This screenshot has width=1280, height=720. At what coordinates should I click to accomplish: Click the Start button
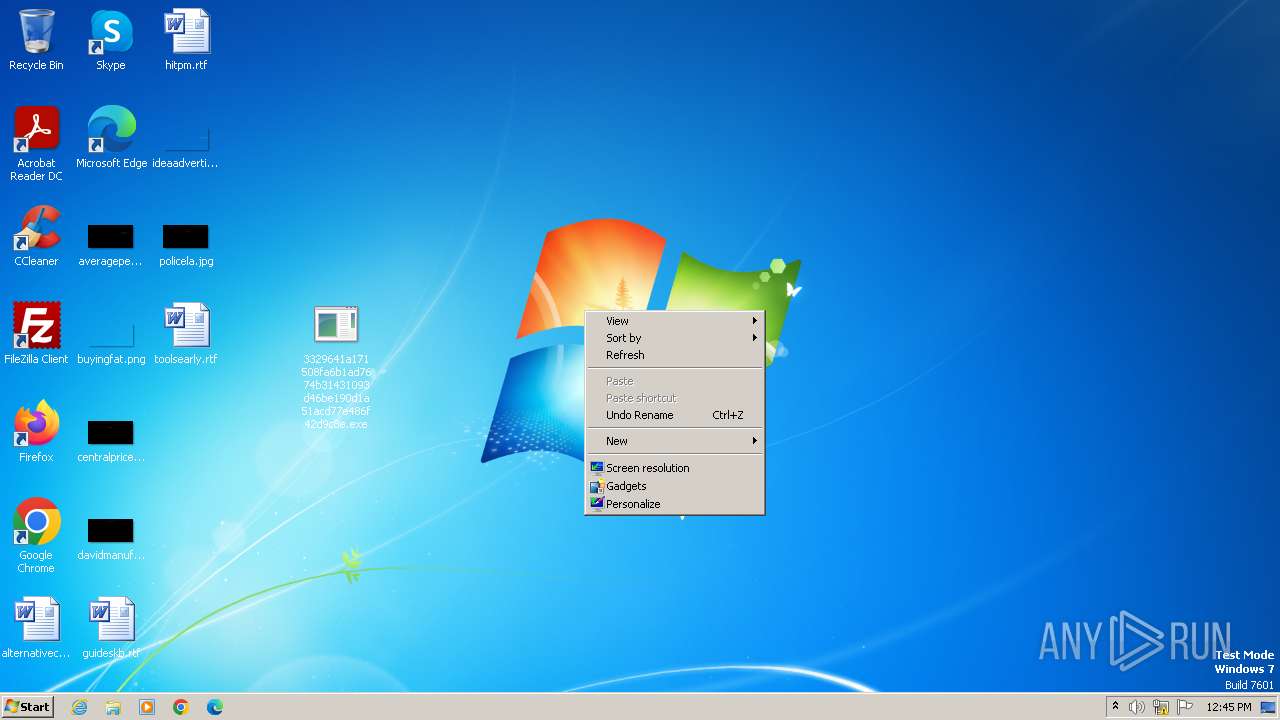tap(28, 707)
